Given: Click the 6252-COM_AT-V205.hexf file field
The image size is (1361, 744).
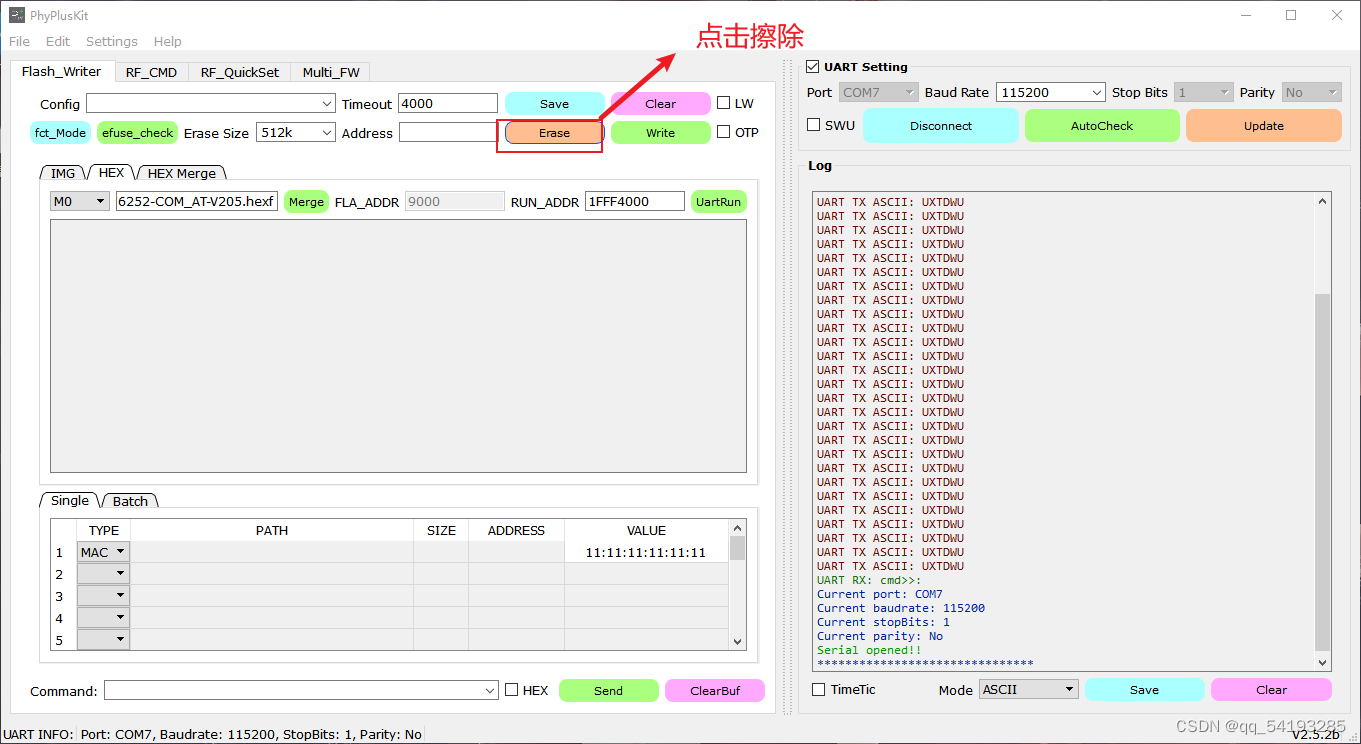Looking at the screenshot, I should click(197, 202).
